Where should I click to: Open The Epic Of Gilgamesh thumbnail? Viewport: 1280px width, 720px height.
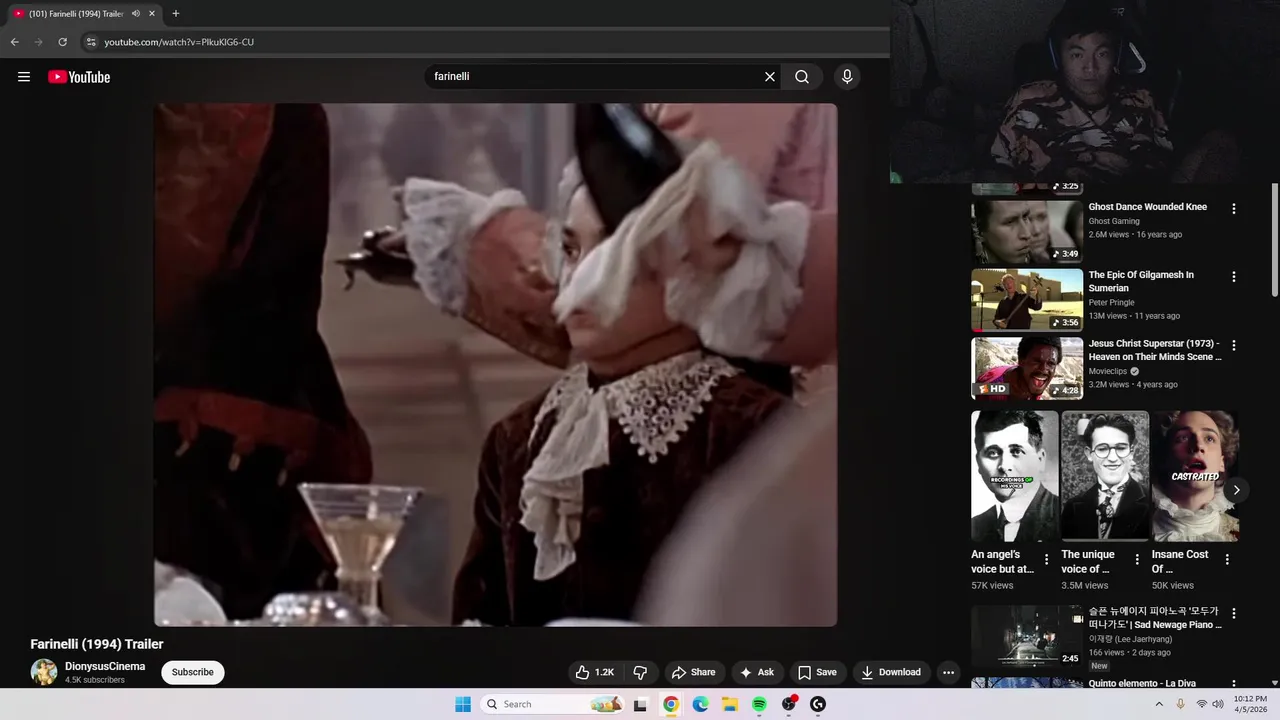[1027, 300]
